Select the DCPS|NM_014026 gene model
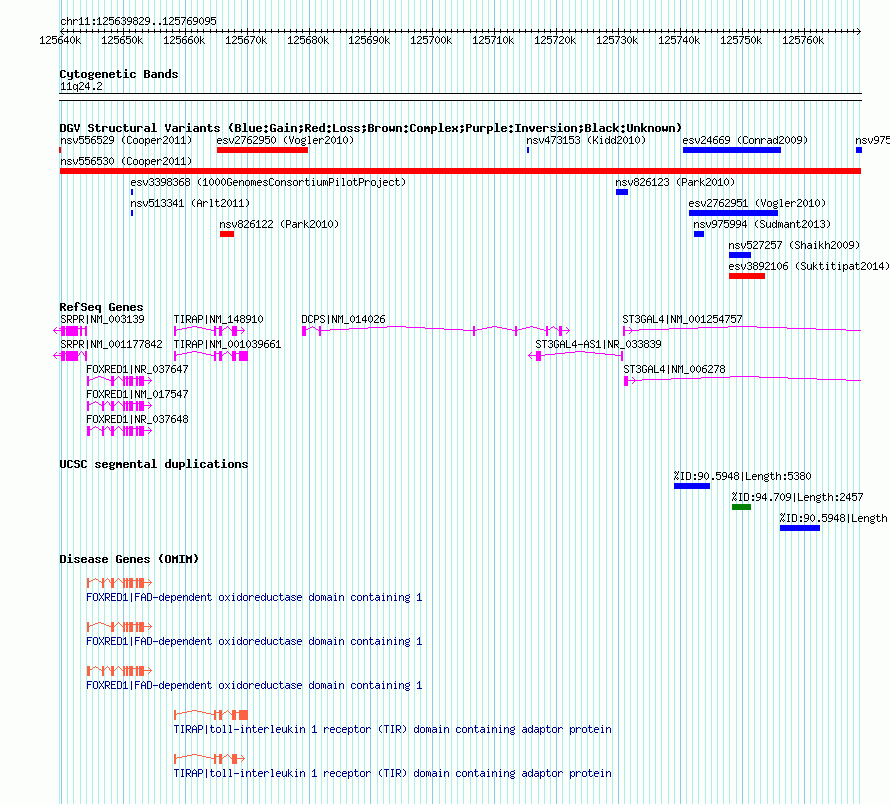The image size is (890, 804). pos(436,330)
